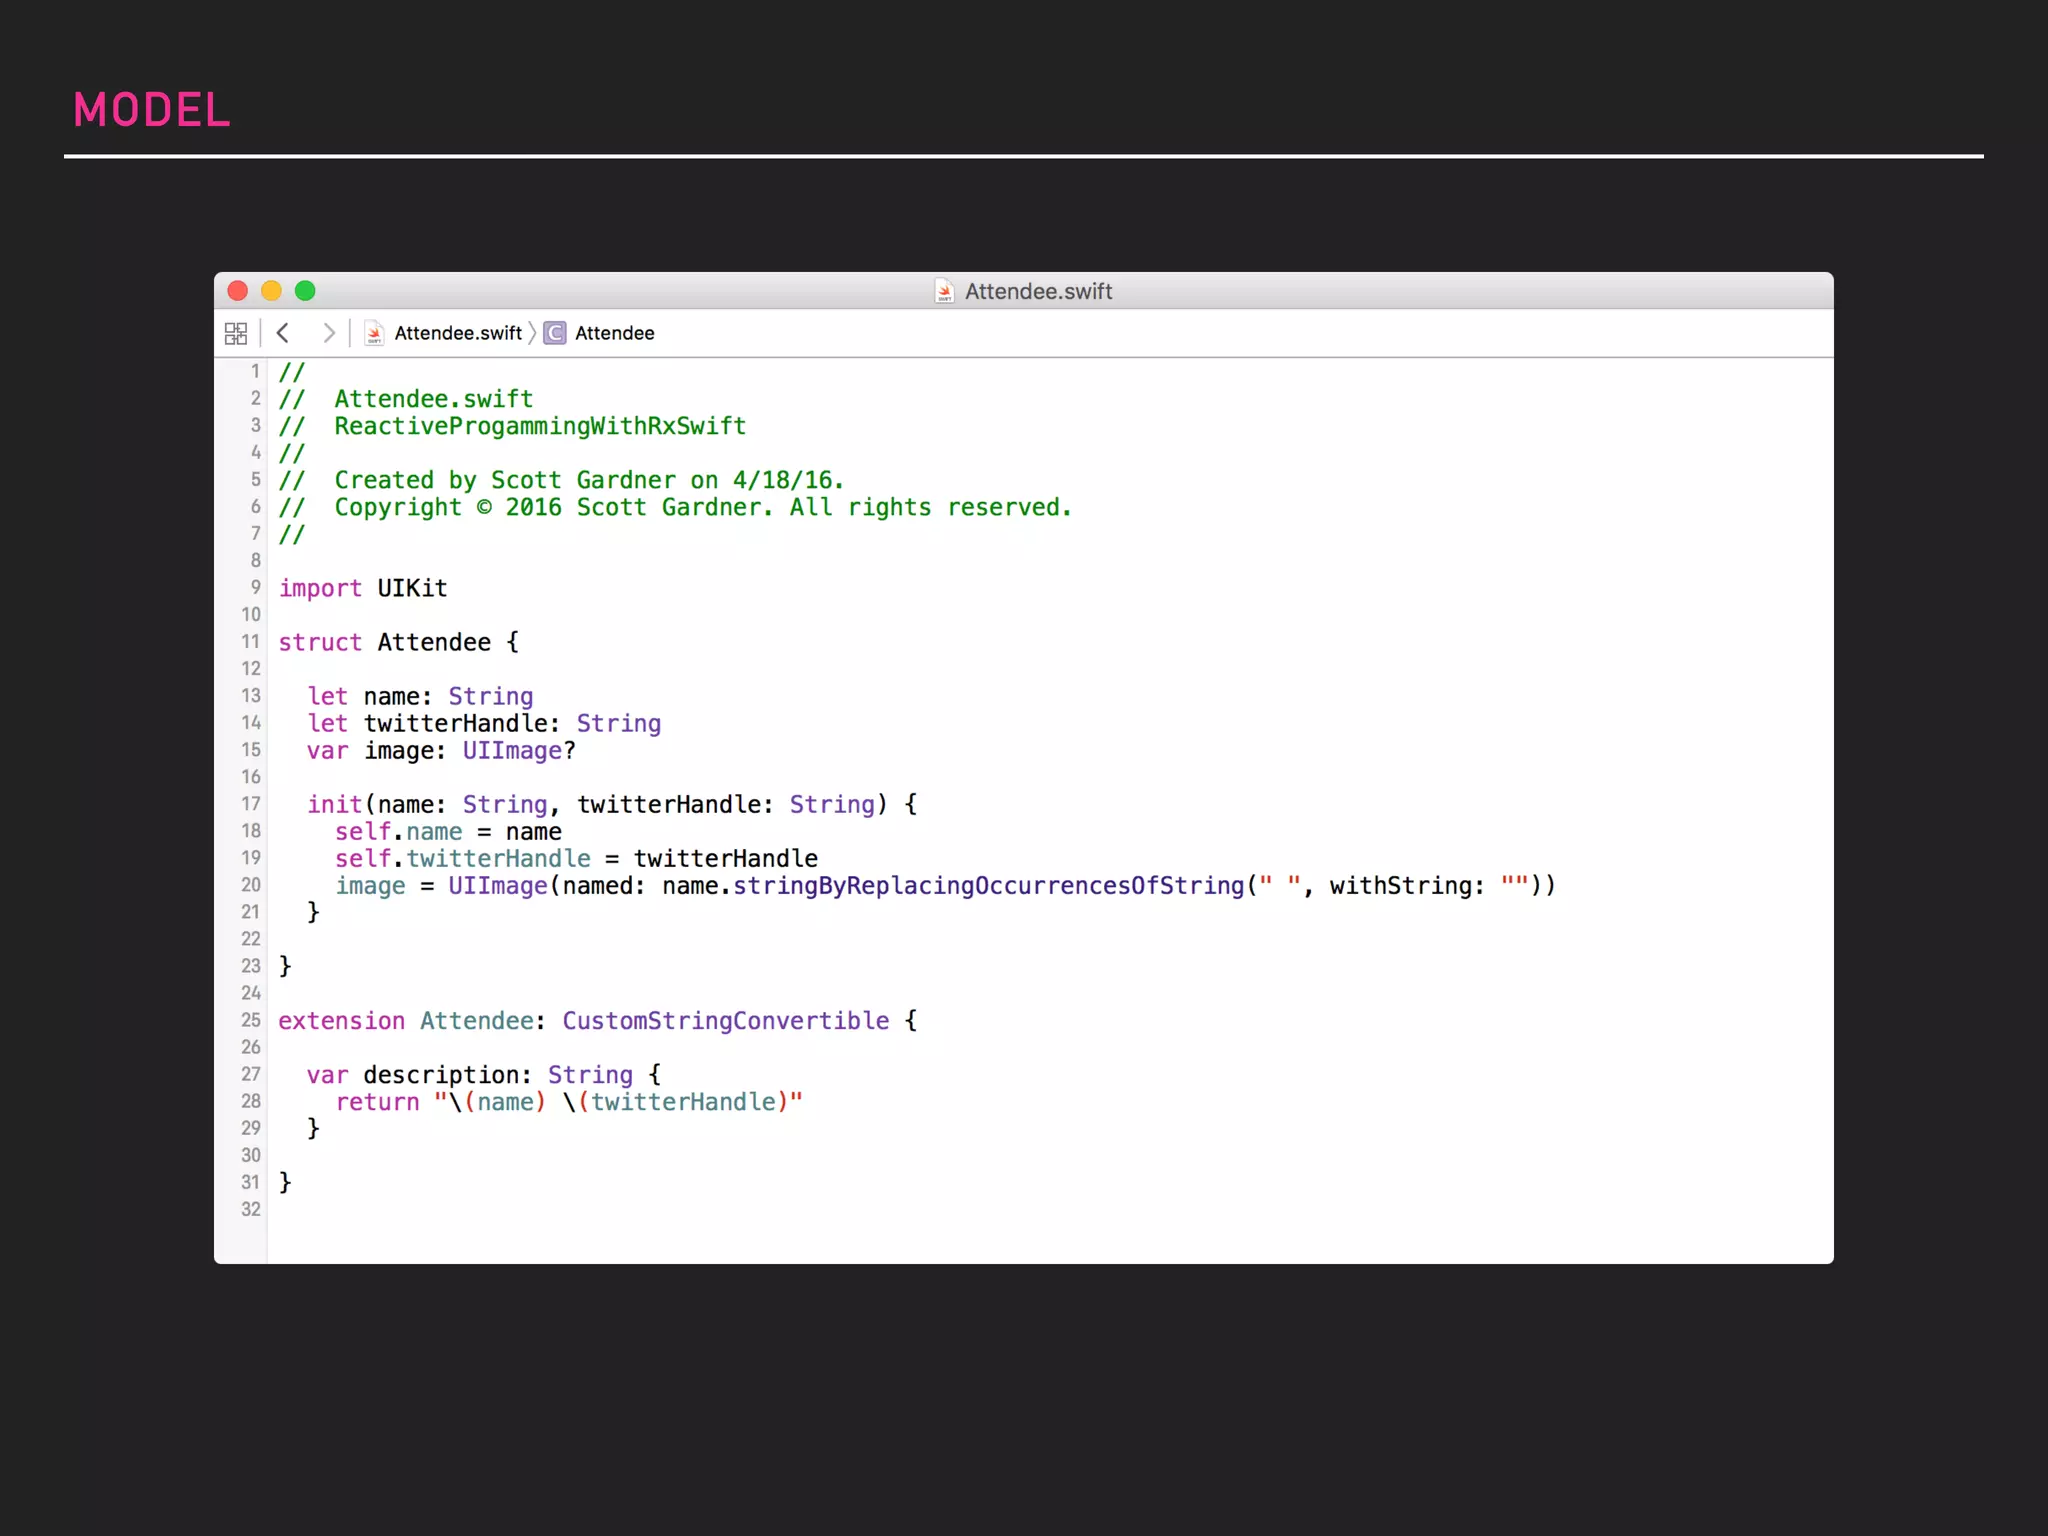Click stringByReplacingOccurrencesOfString method call
Screen dimensions: 2048x1536
tap(988, 886)
